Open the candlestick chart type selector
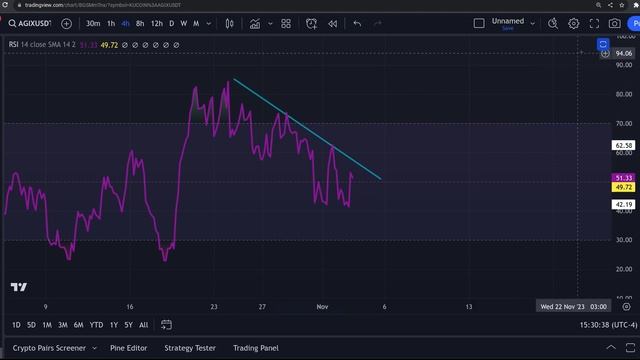 pyautogui.click(x=229, y=24)
